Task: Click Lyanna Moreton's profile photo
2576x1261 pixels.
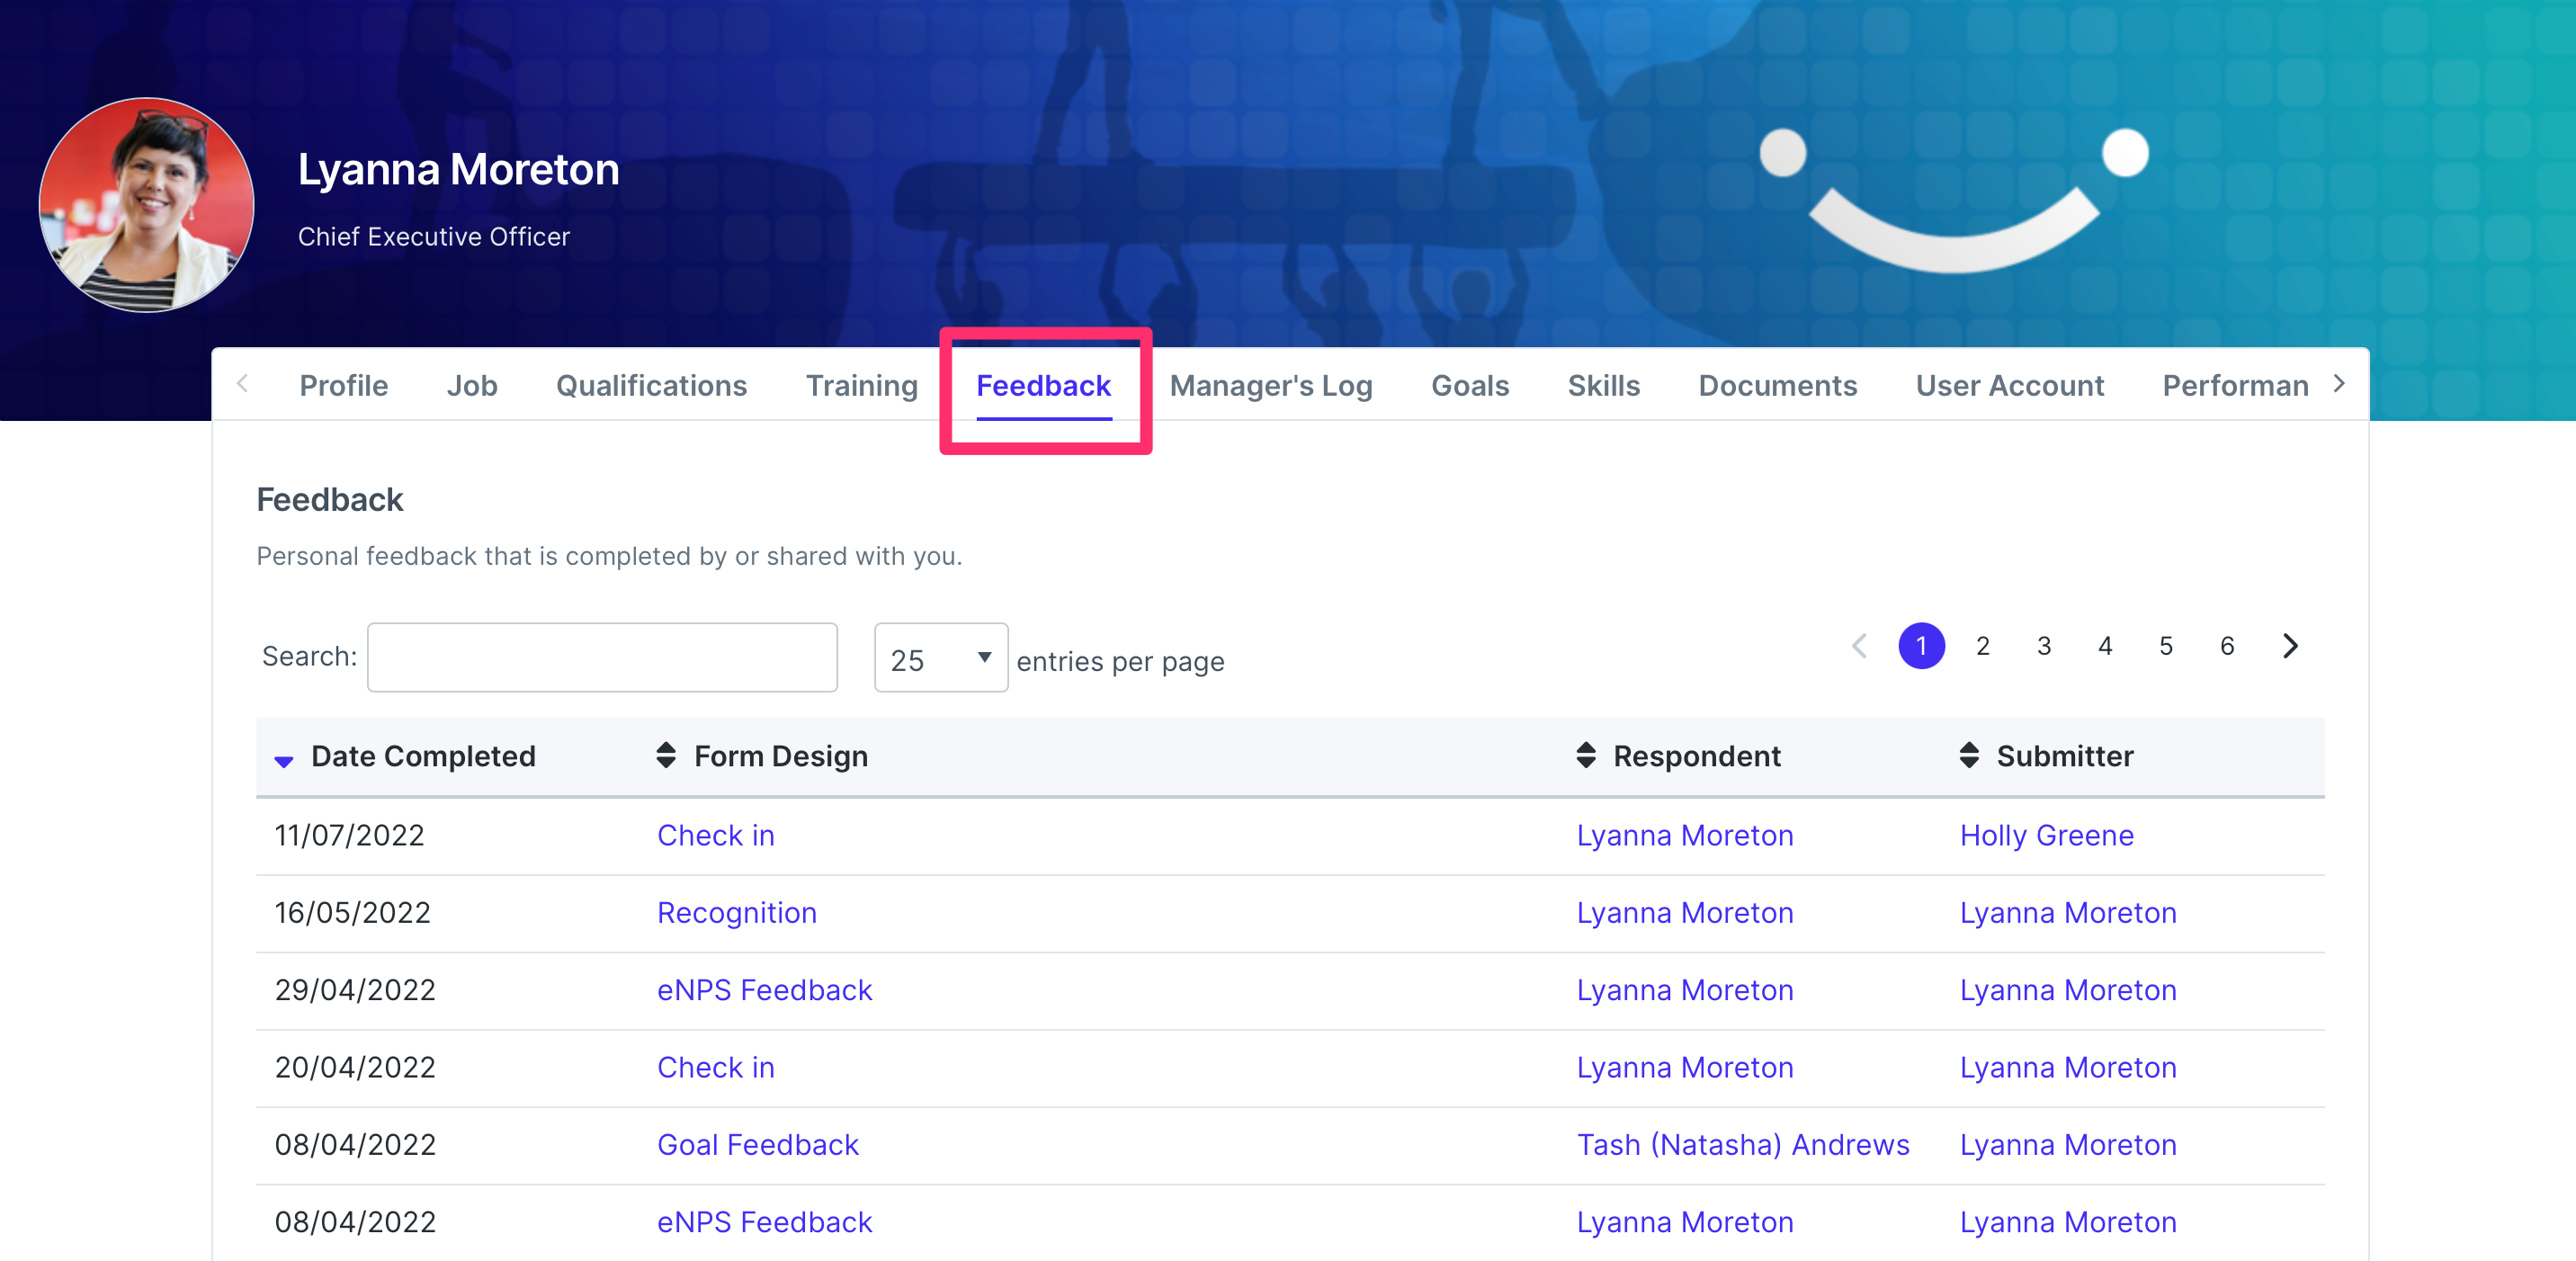Action: [x=146, y=205]
